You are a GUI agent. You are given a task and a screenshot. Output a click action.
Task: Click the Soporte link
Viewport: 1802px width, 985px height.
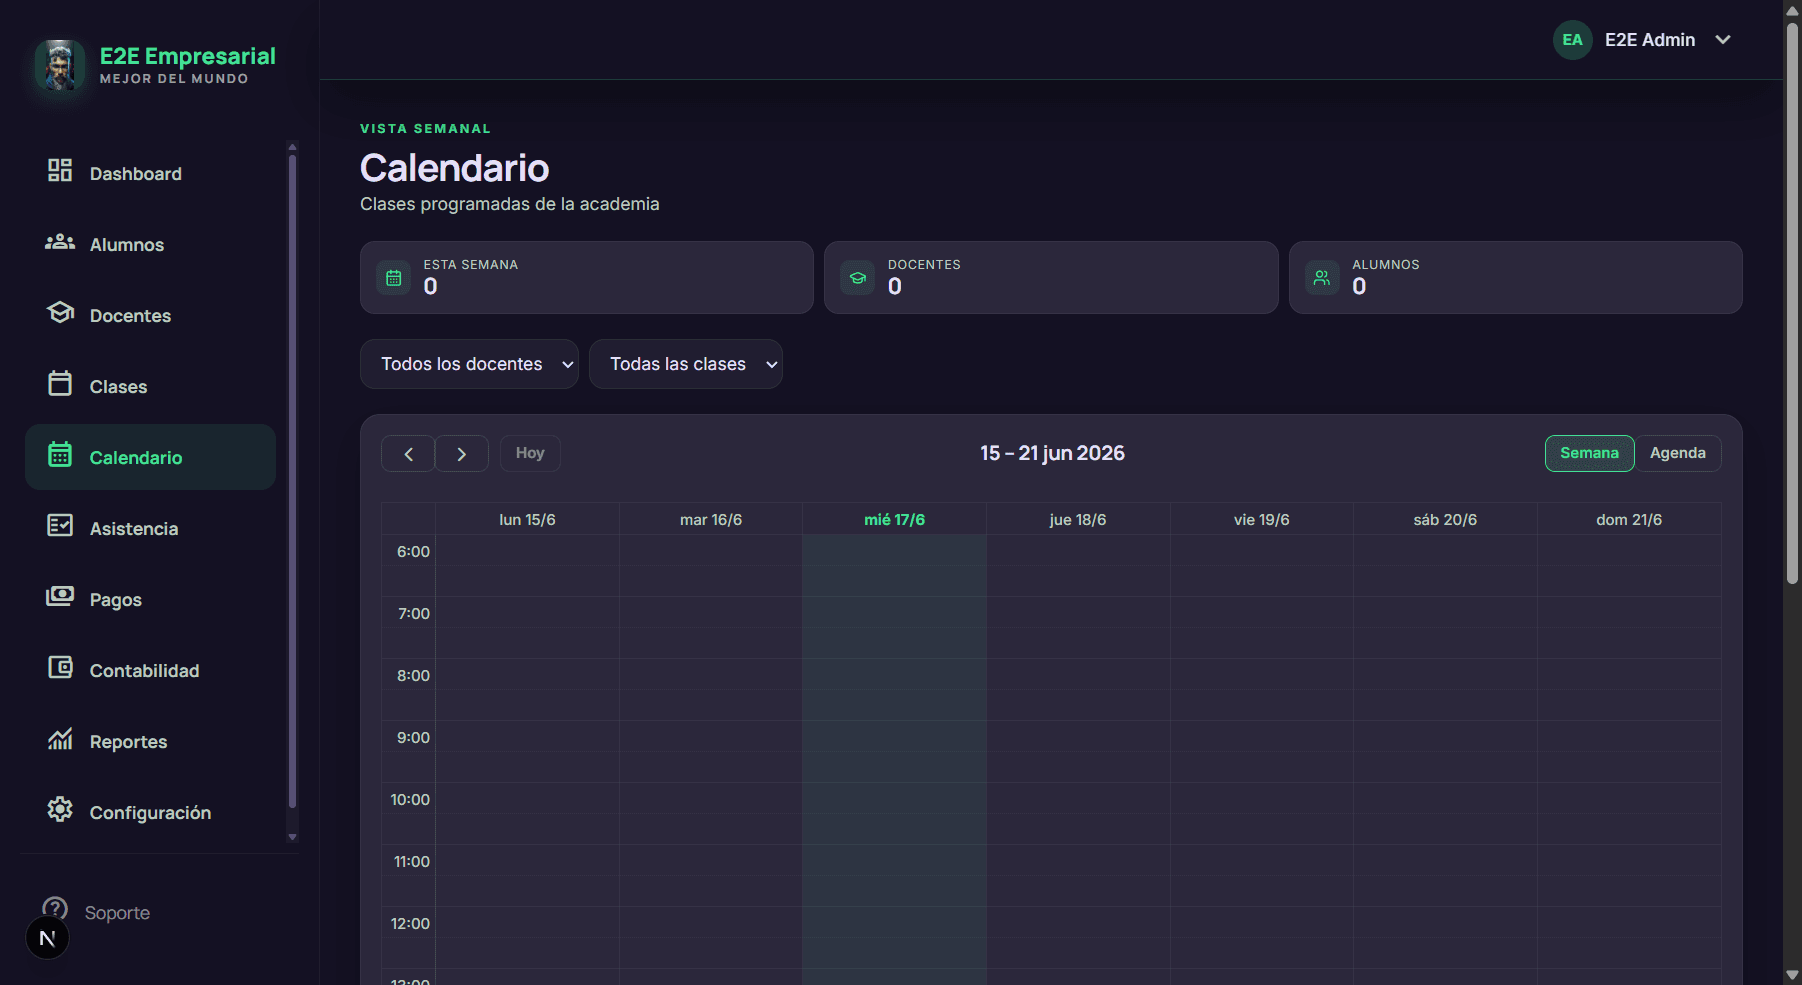click(x=117, y=913)
